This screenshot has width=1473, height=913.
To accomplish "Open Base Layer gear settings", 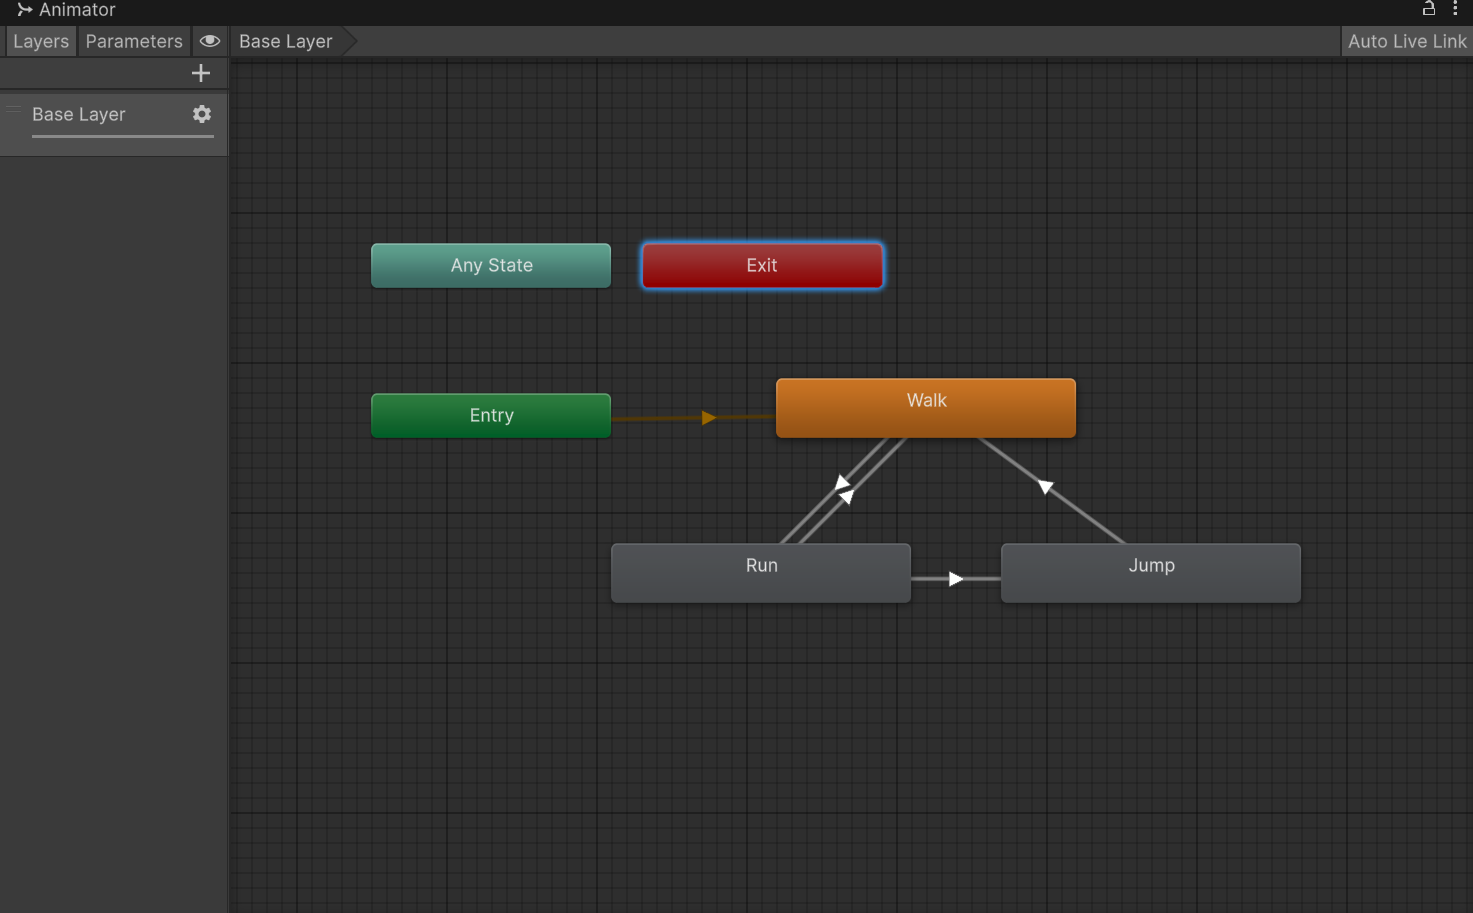I will point(202,114).
